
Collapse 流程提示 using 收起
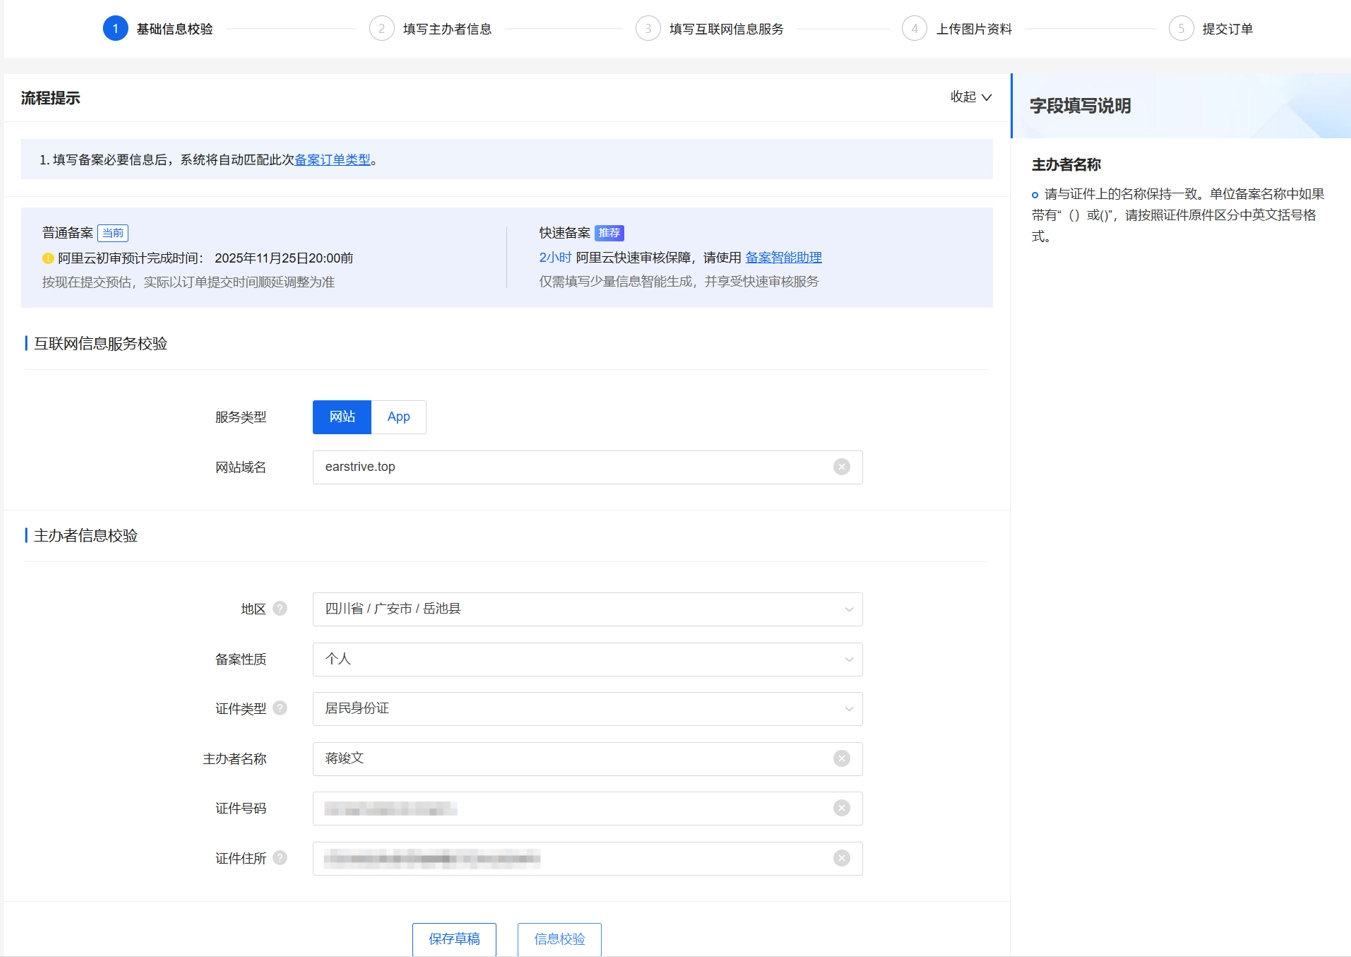[x=969, y=96]
